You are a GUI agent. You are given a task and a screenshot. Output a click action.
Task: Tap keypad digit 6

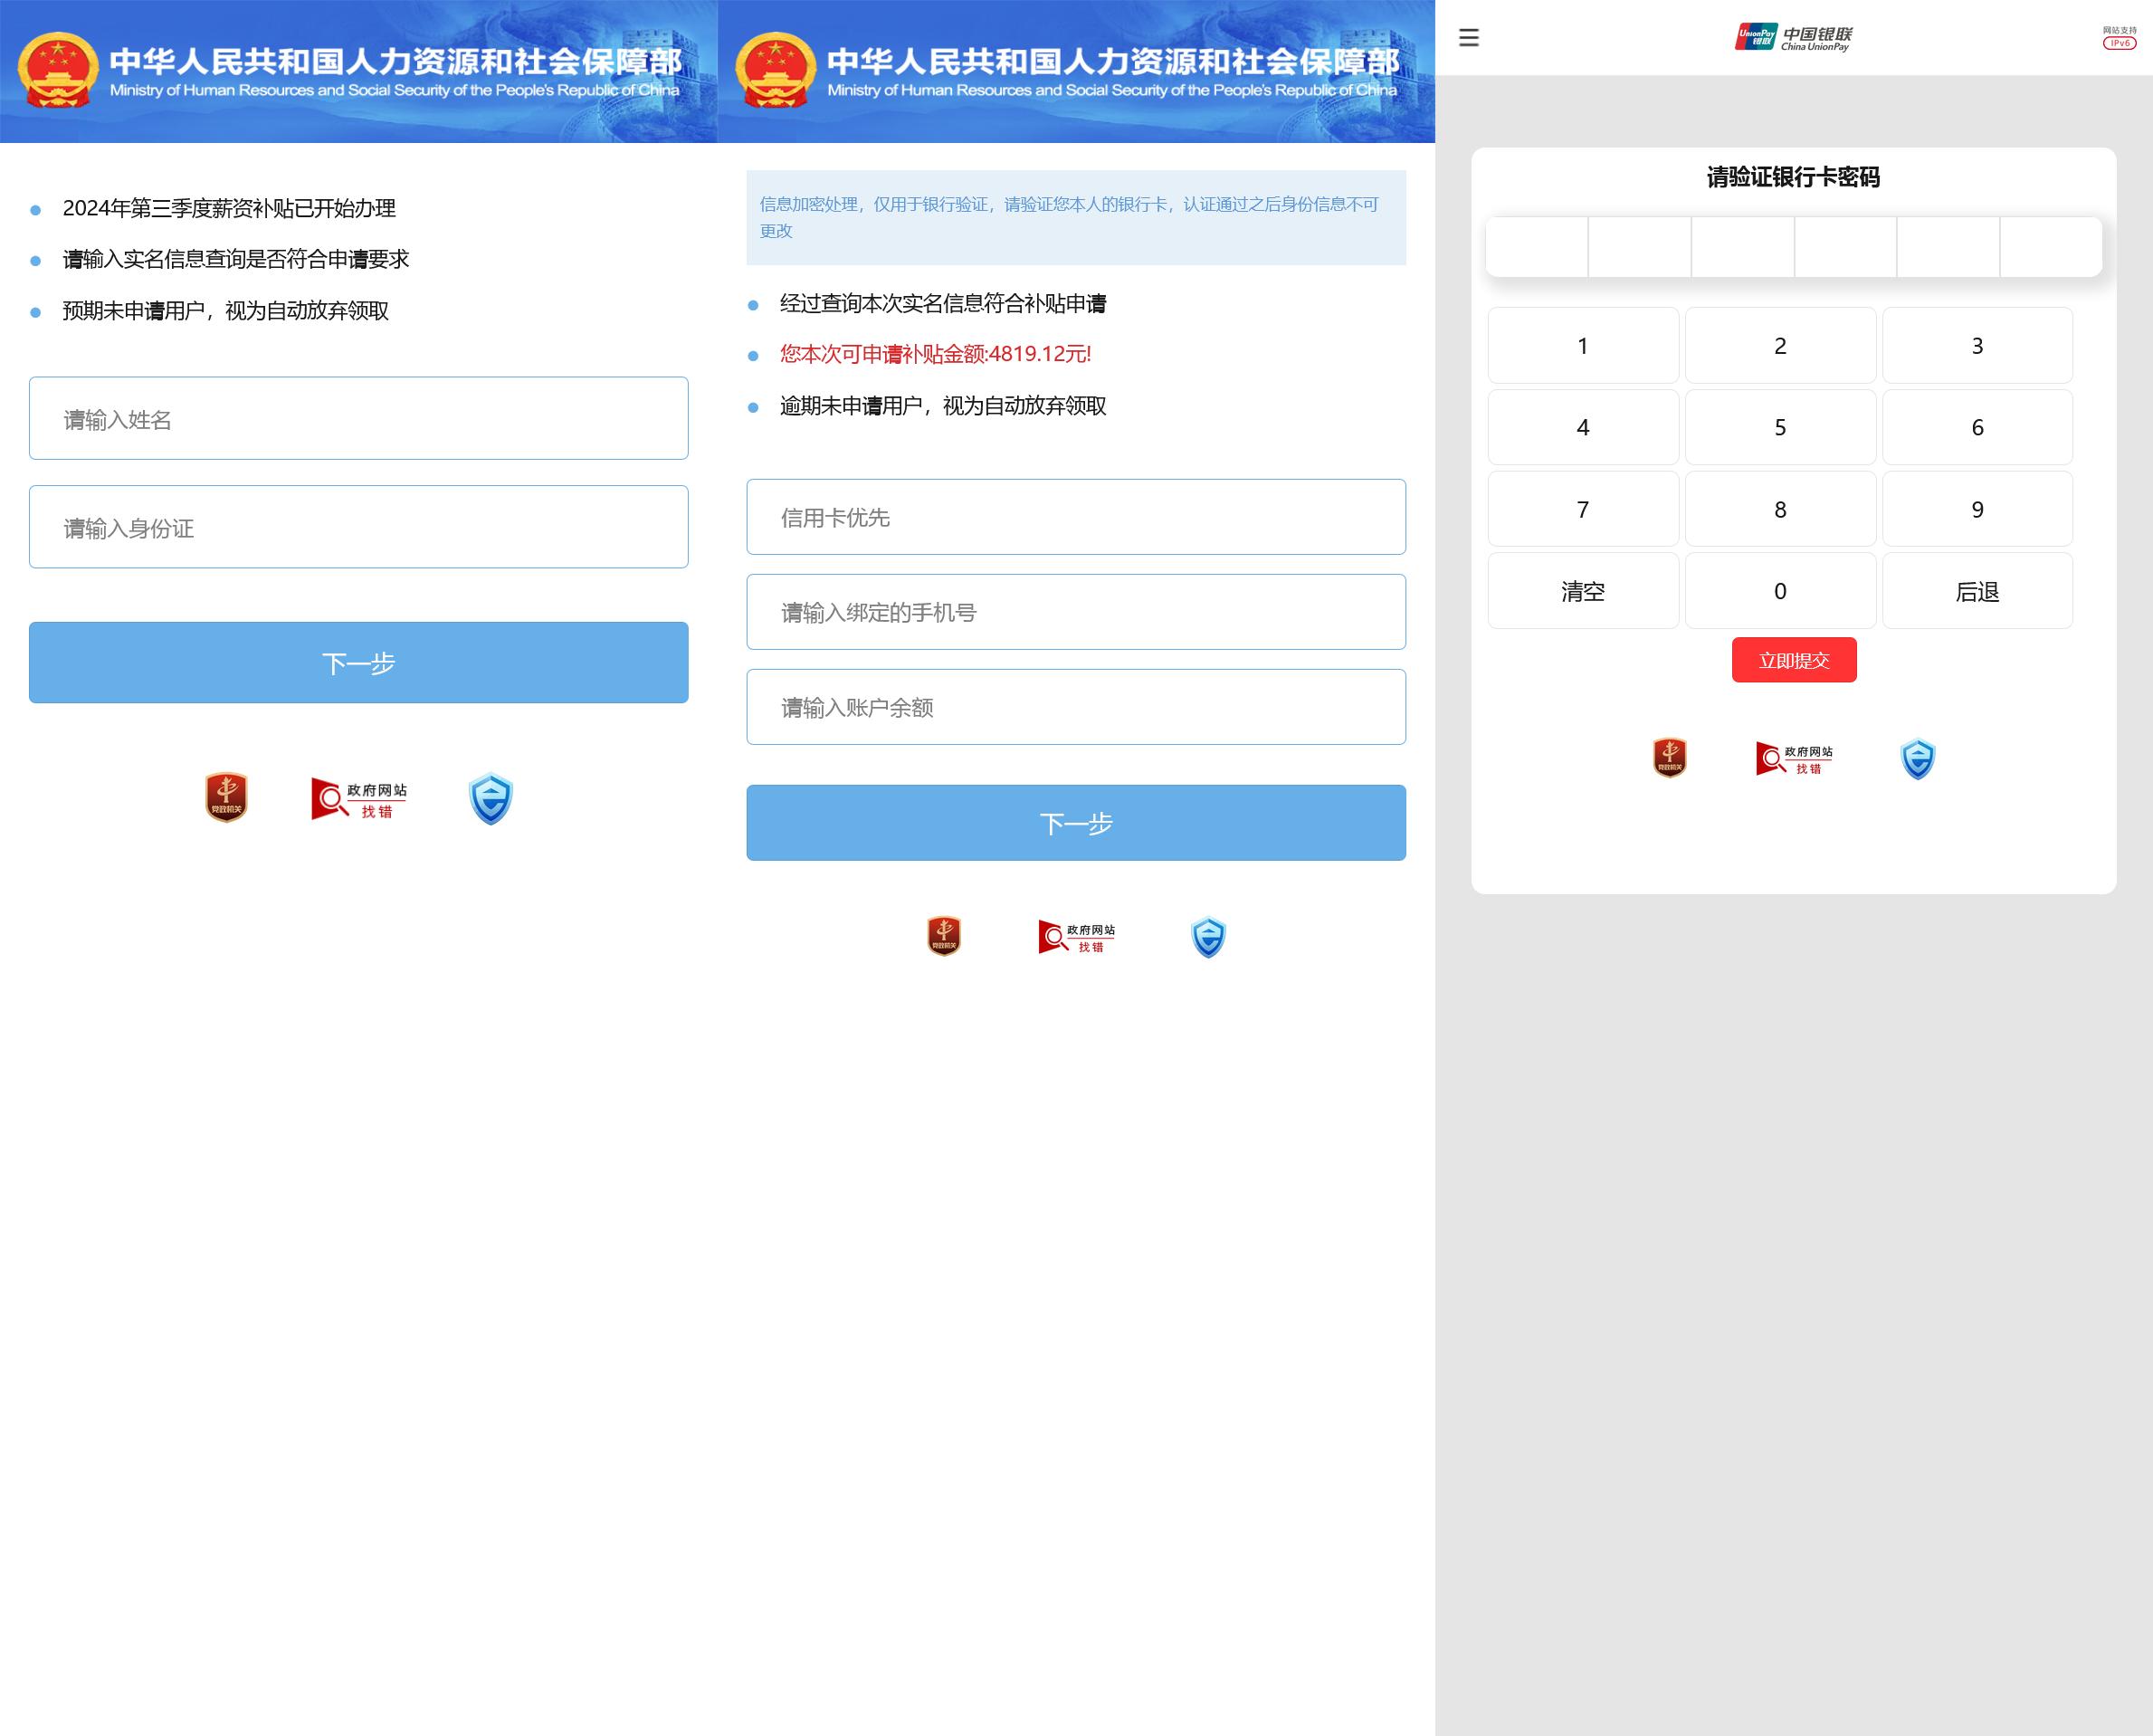coord(1977,427)
